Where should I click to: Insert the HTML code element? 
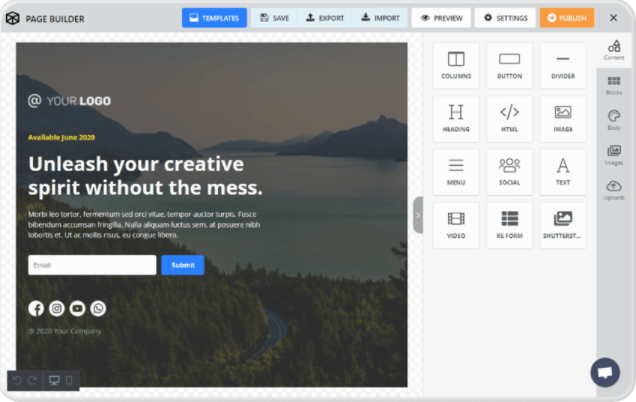pos(509,118)
